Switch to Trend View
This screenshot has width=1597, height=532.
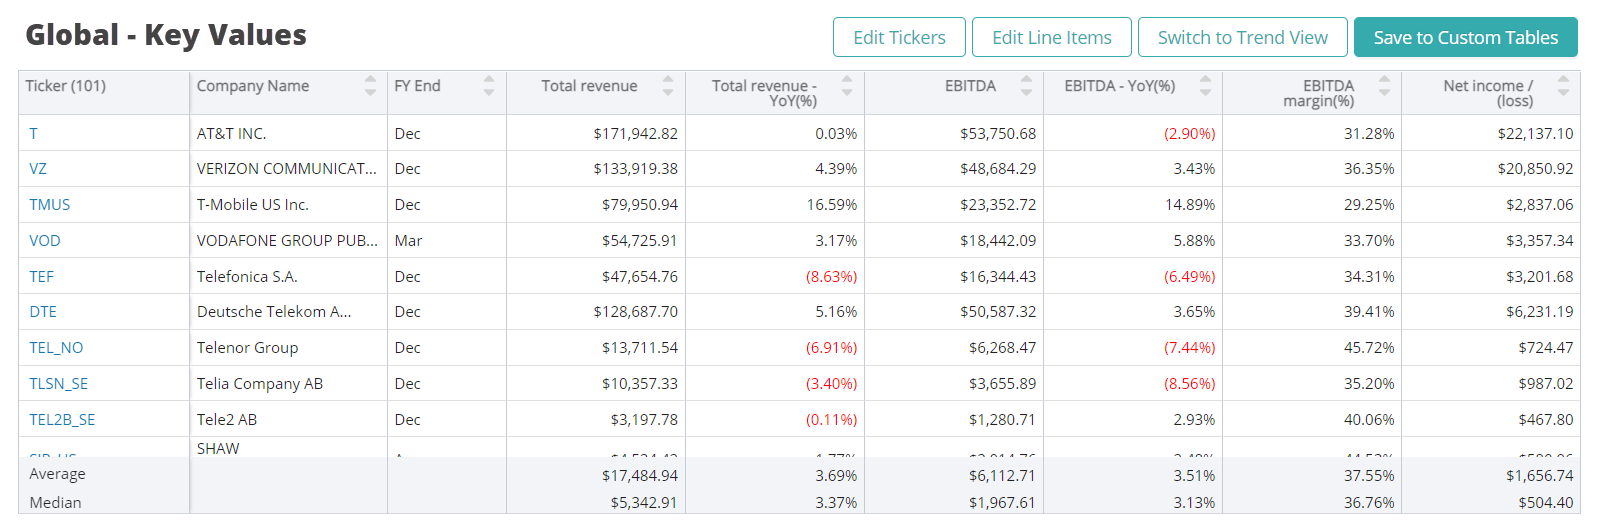[x=1242, y=38]
